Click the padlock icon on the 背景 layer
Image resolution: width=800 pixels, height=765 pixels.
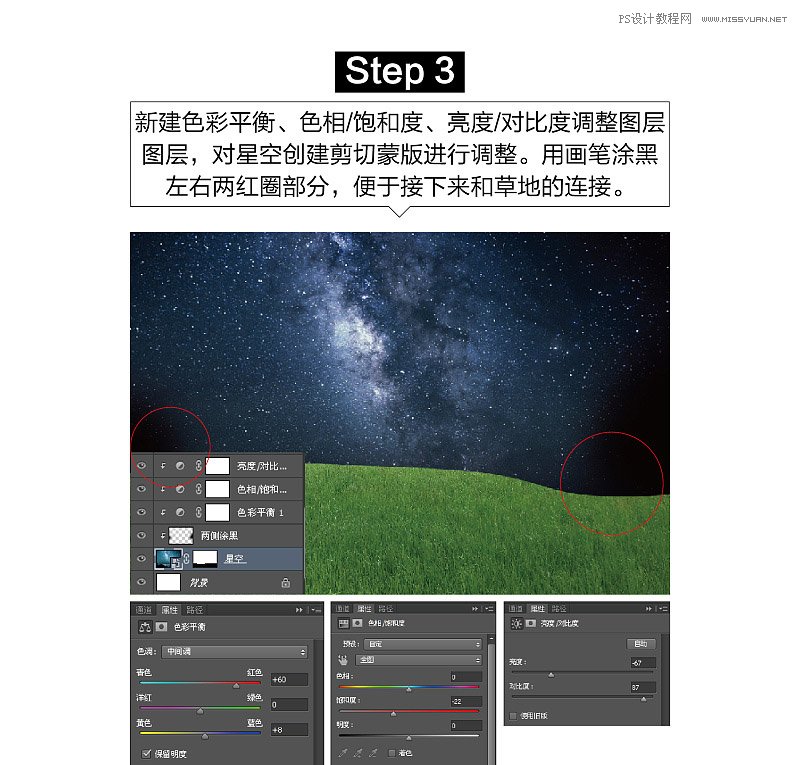point(286,583)
